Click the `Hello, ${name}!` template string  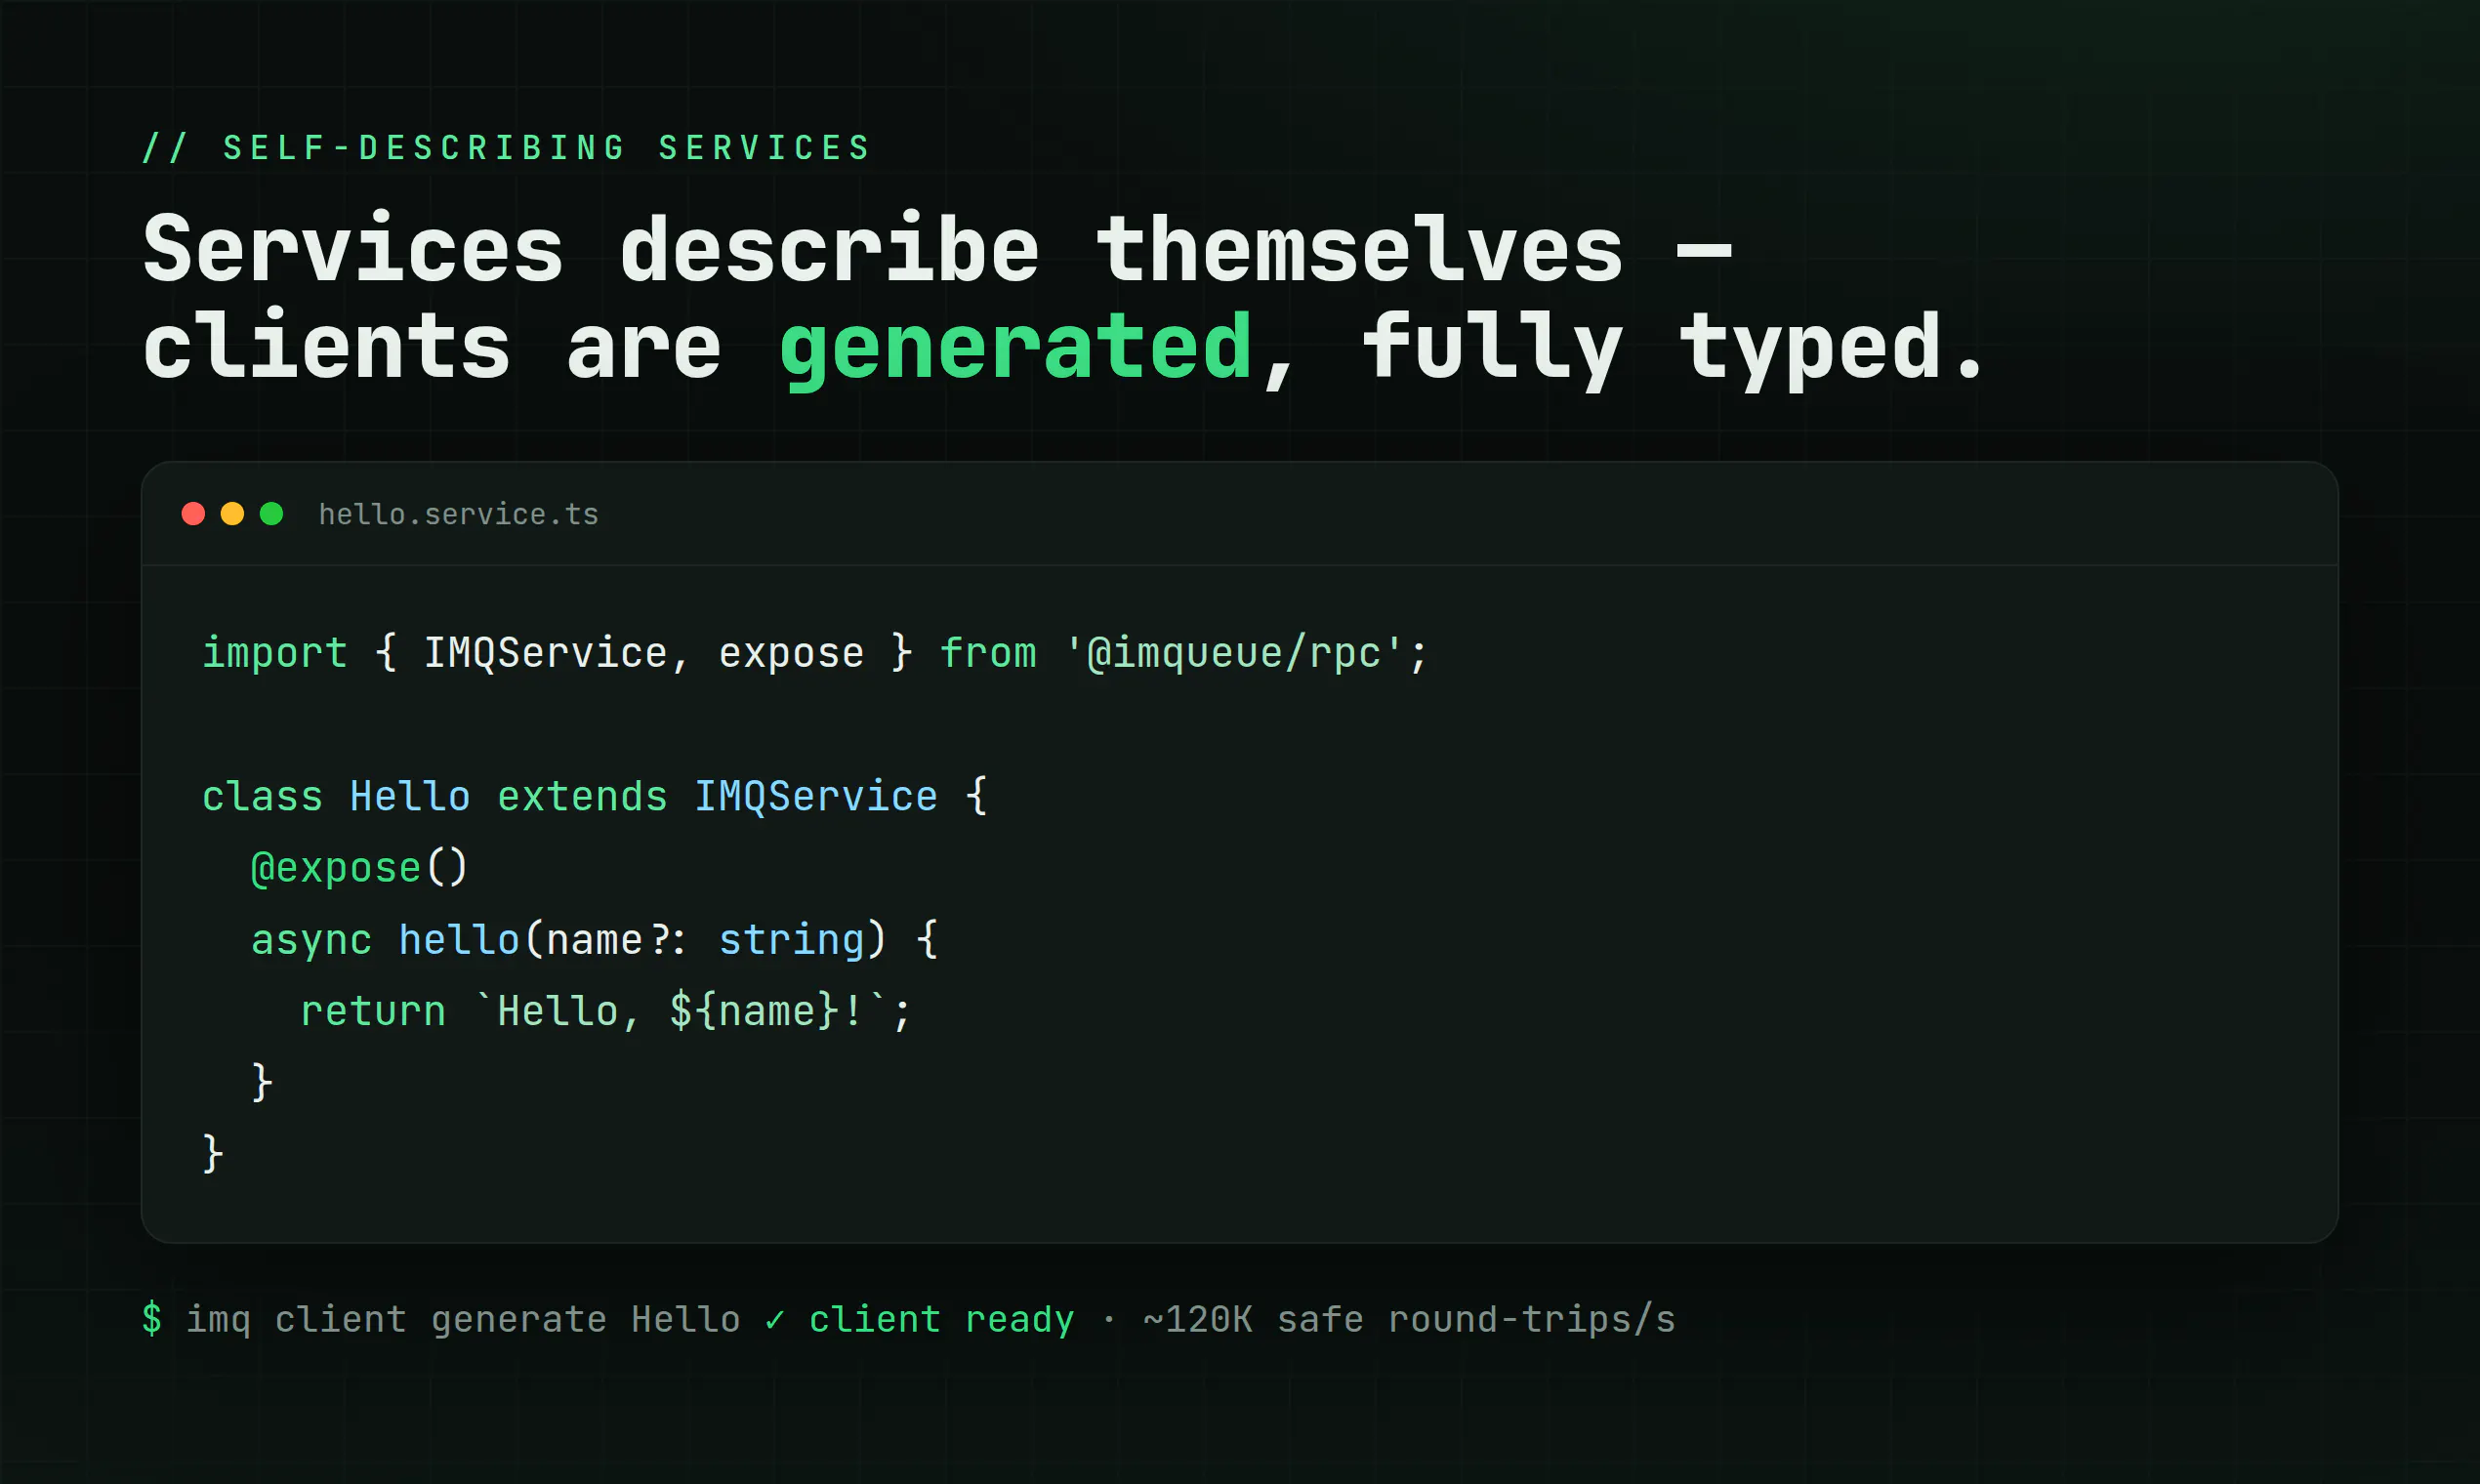point(680,1011)
